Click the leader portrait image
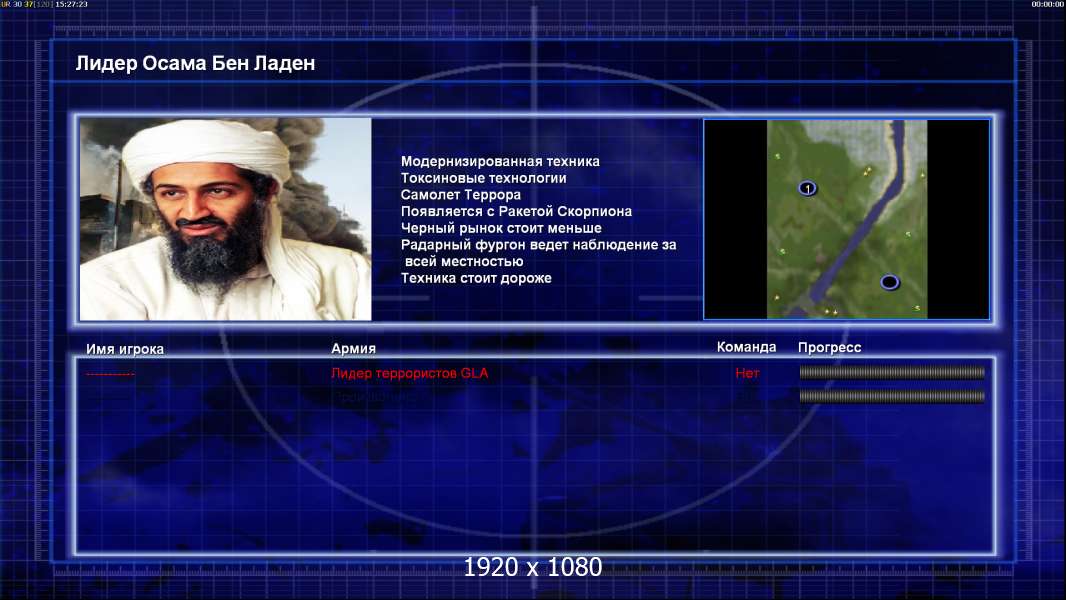1066x600 pixels. tap(226, 219)
